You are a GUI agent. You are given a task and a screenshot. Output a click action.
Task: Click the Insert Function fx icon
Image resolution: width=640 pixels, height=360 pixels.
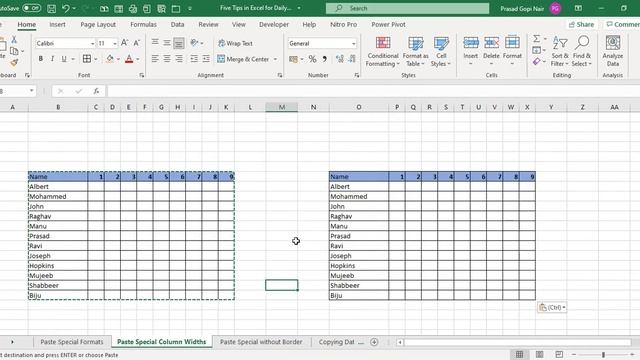96,91
